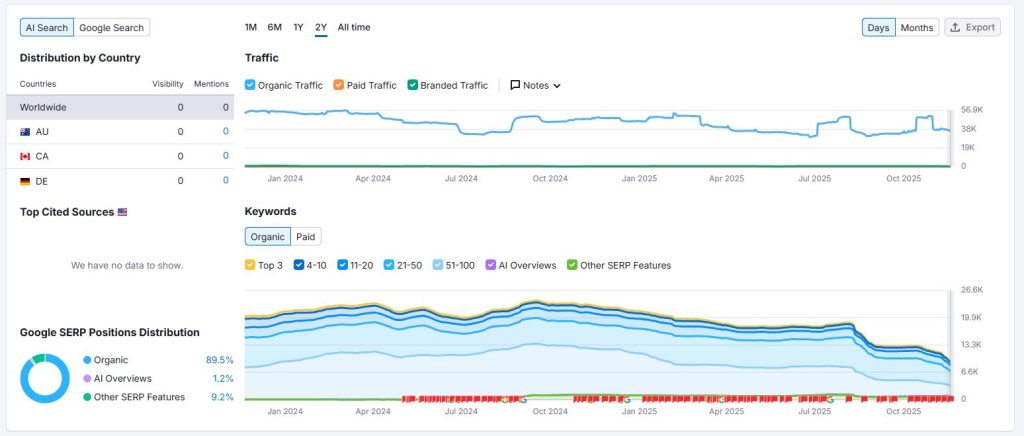Choose the All time date range
Image resolution: width=1024 pixels, height=436 pixels.
click(x=354, y=27)
